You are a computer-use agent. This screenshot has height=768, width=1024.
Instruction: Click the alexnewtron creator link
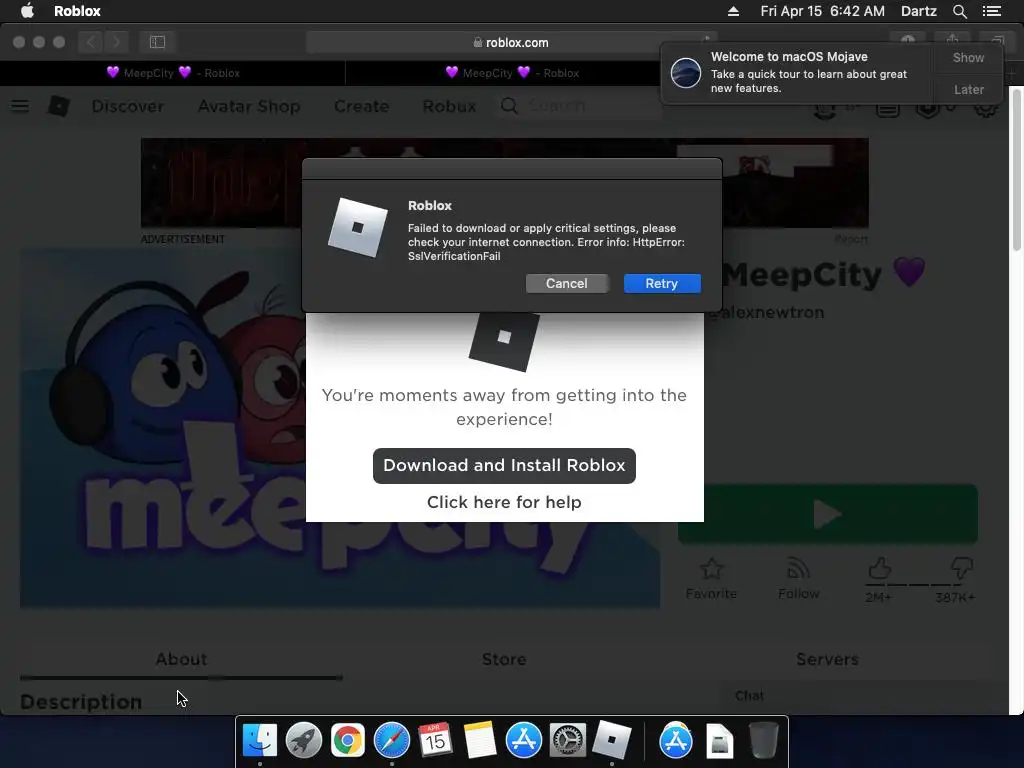click(767, 312)
